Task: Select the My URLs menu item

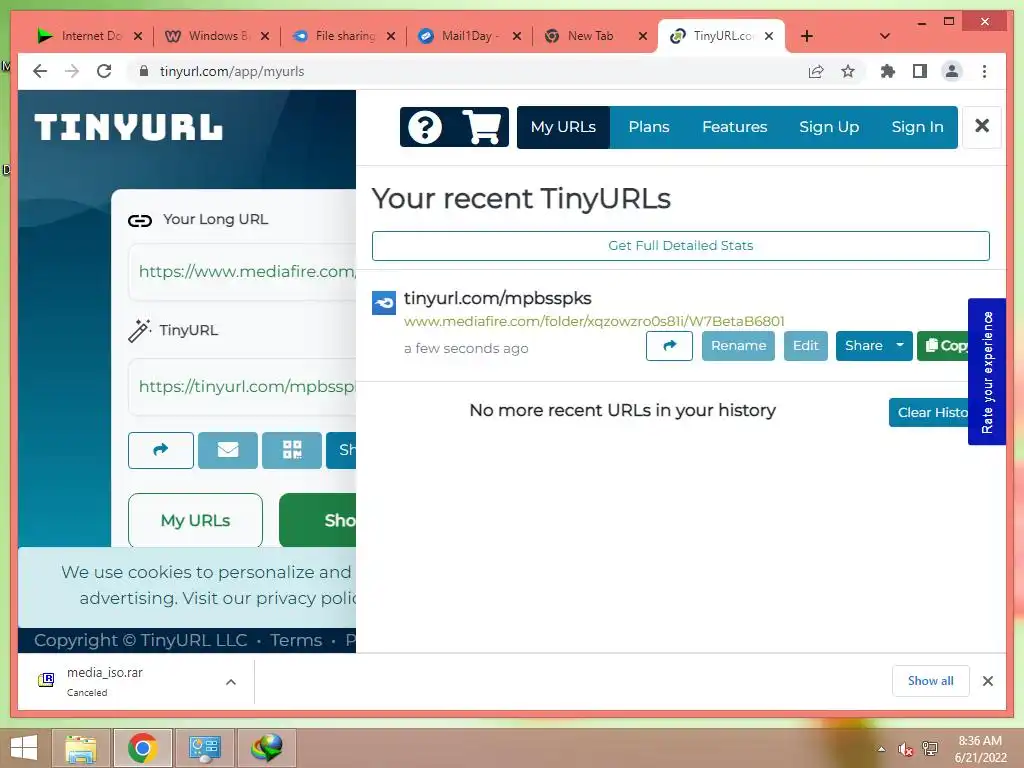Action: point(563,127)
